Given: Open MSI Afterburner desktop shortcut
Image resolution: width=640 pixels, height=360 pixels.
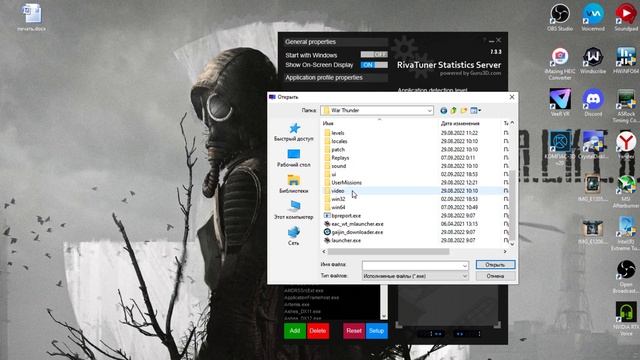Looking at the screenshot, I should point(626,191).
